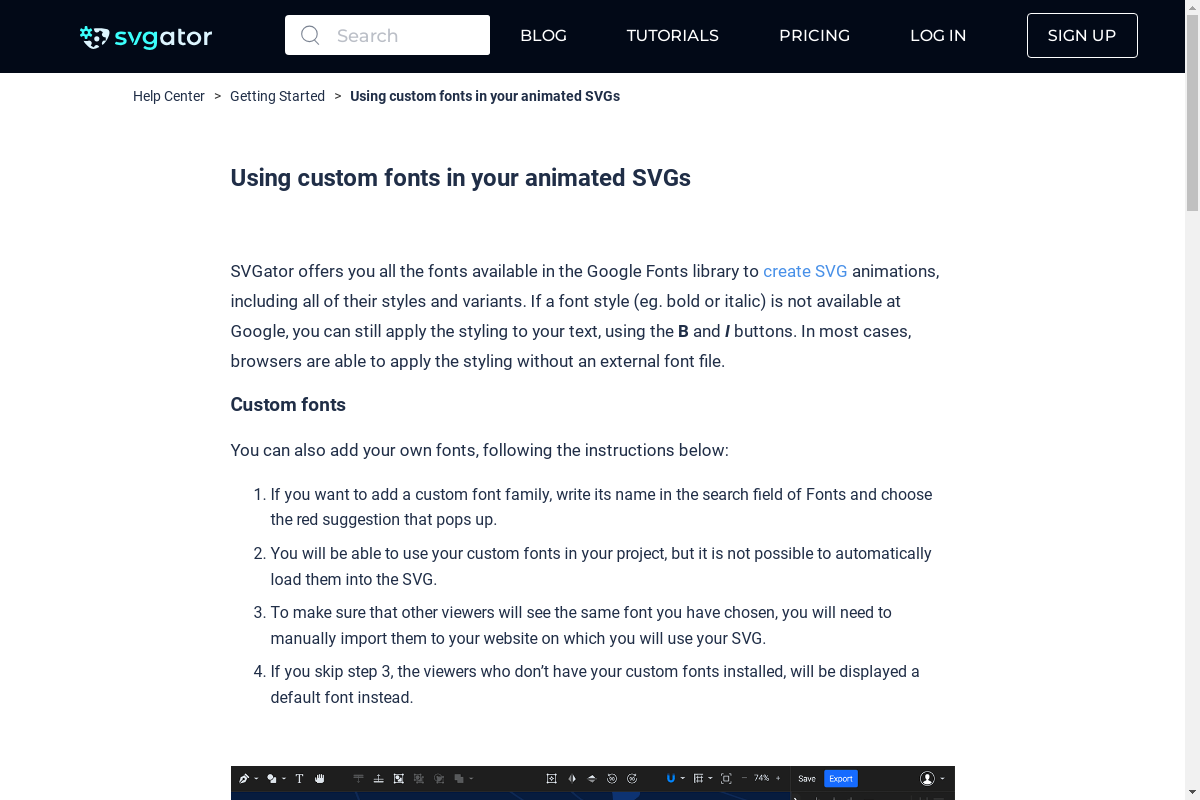Follow the create SVG link
The height and width of the screenshot is (800, 1200).
point(805,271)
